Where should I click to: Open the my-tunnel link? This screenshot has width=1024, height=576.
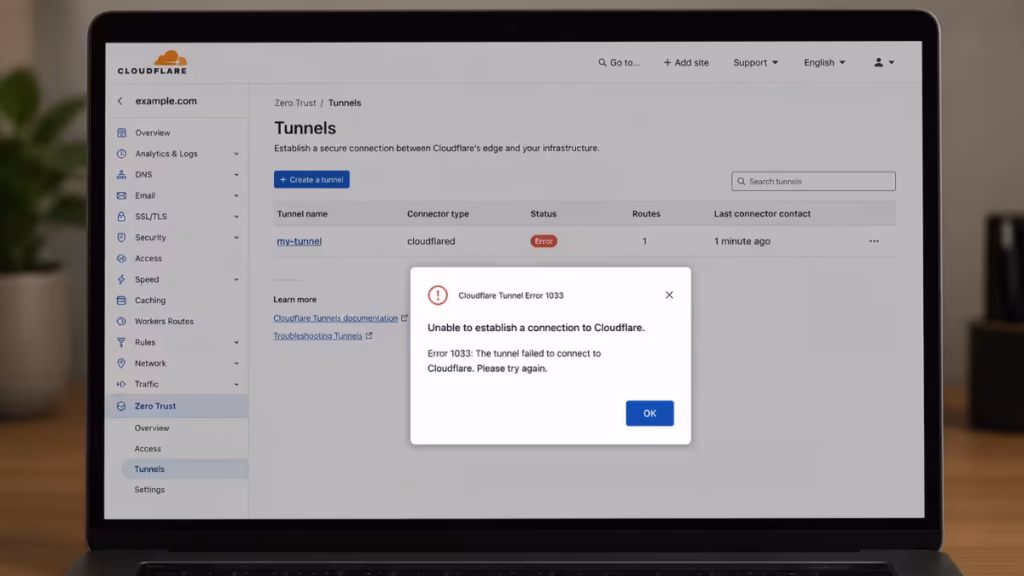[x=299, y=242]
